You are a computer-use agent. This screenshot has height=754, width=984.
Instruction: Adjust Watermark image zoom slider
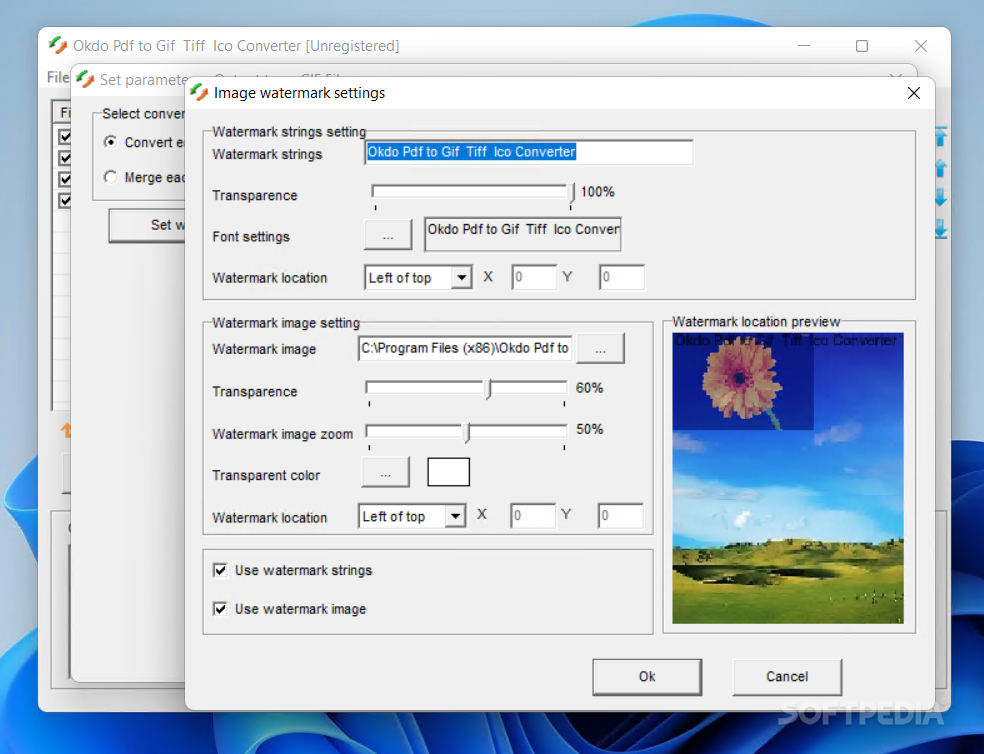coord(466,434)
